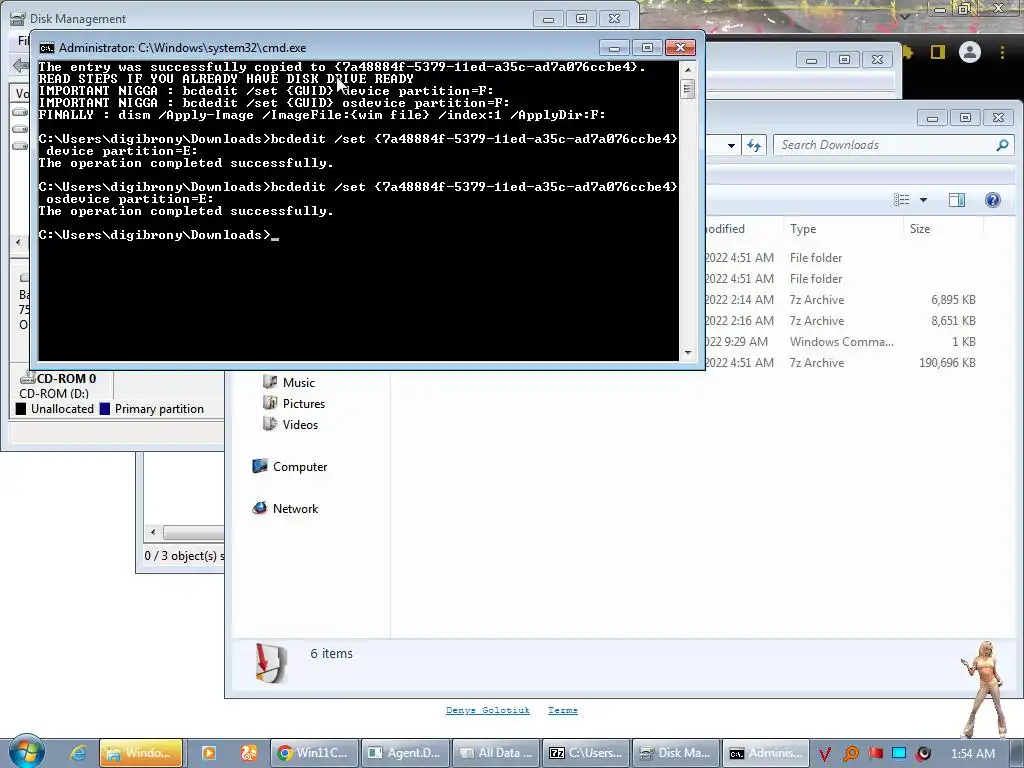Image resolution: width=1024 pixels, height=768 pixels.
Task: Open the Explorer view options dropdown arrow
Action: click(923, 200)
